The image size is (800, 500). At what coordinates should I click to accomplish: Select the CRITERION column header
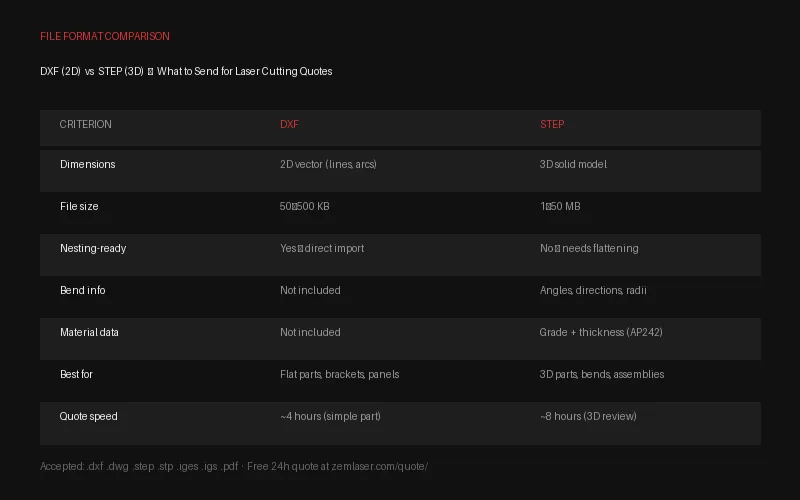pyautogui.click(x=85, y=124)
